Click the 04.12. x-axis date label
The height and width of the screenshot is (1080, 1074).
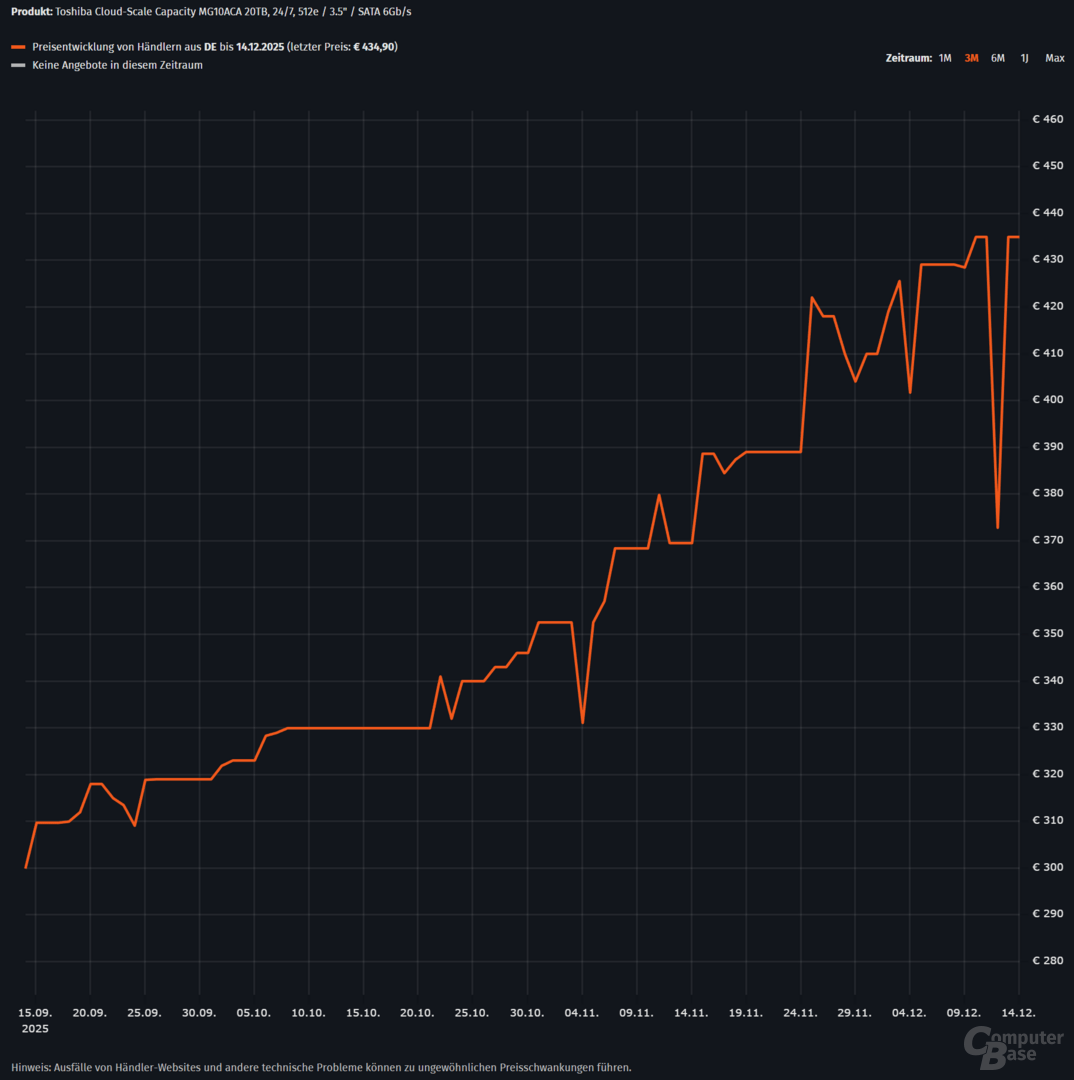[x=909, y=1013]
